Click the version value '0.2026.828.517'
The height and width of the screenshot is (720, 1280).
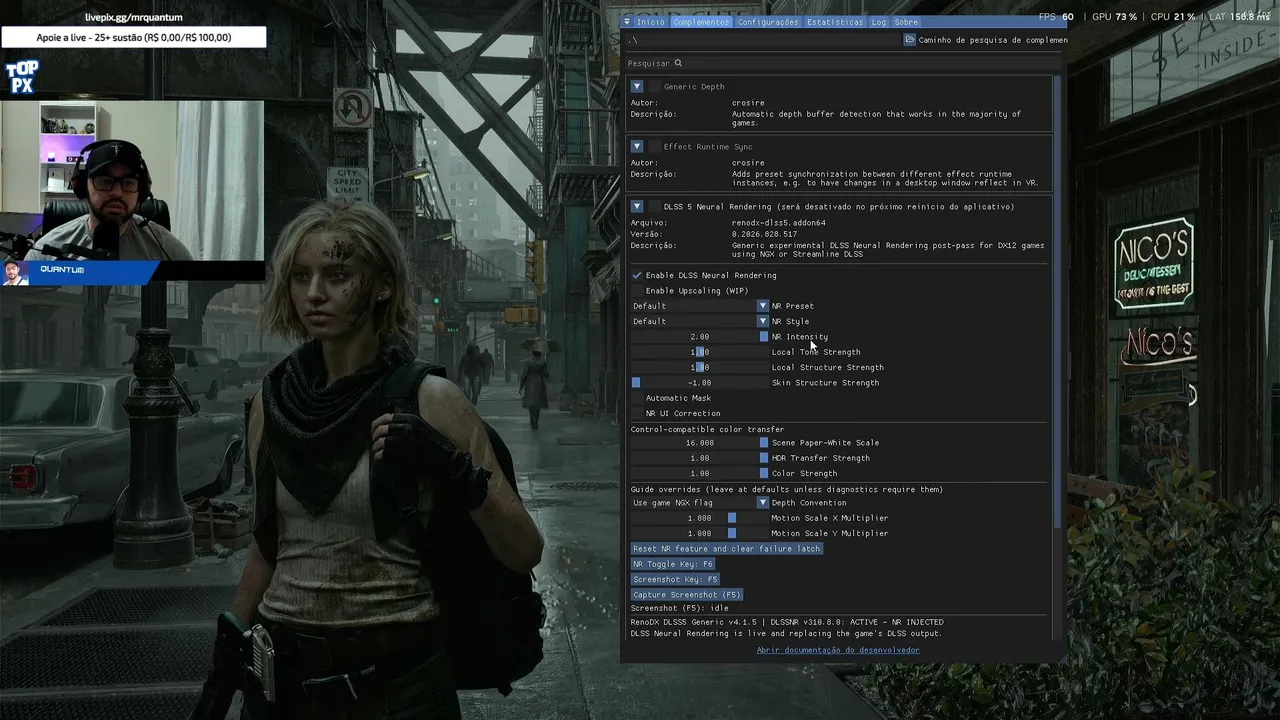(x=764, y=234)
